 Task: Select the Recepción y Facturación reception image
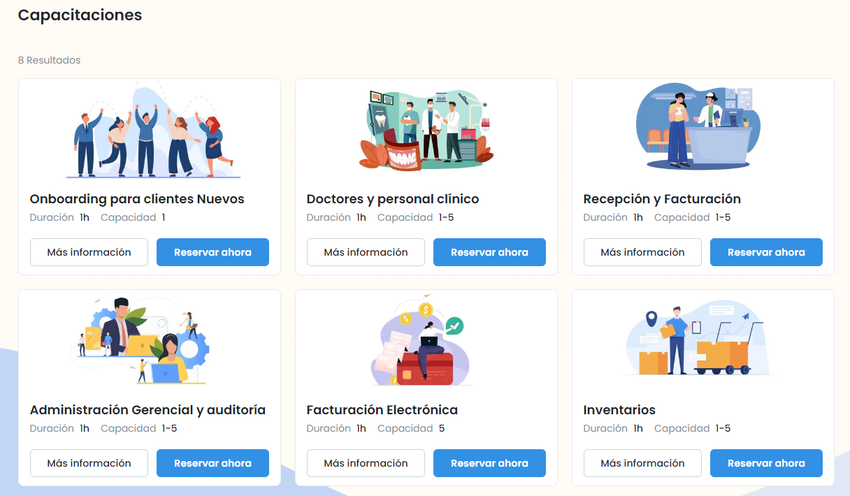(698, 126)
